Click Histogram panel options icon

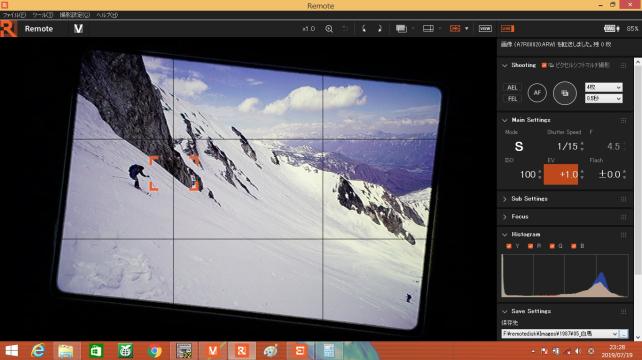click(x=623, y=235)
